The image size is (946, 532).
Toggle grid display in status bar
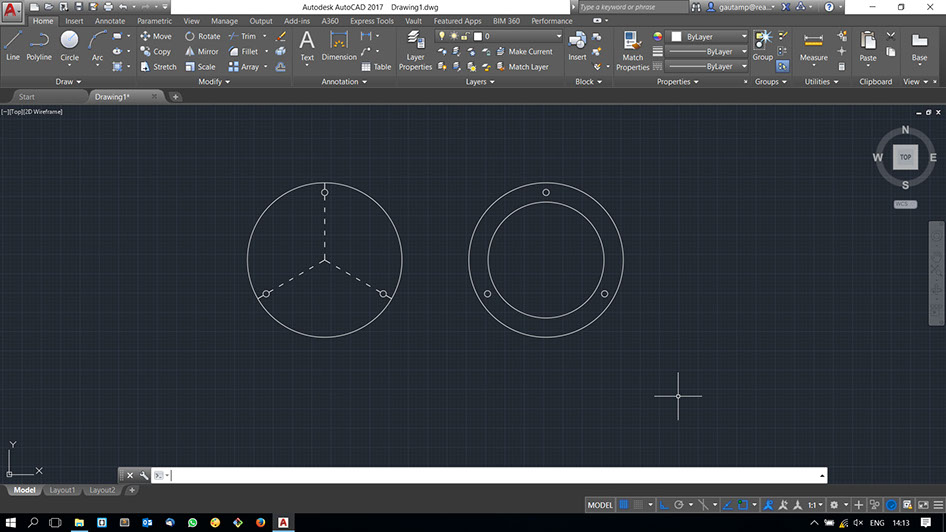click(x=625, y=505)
